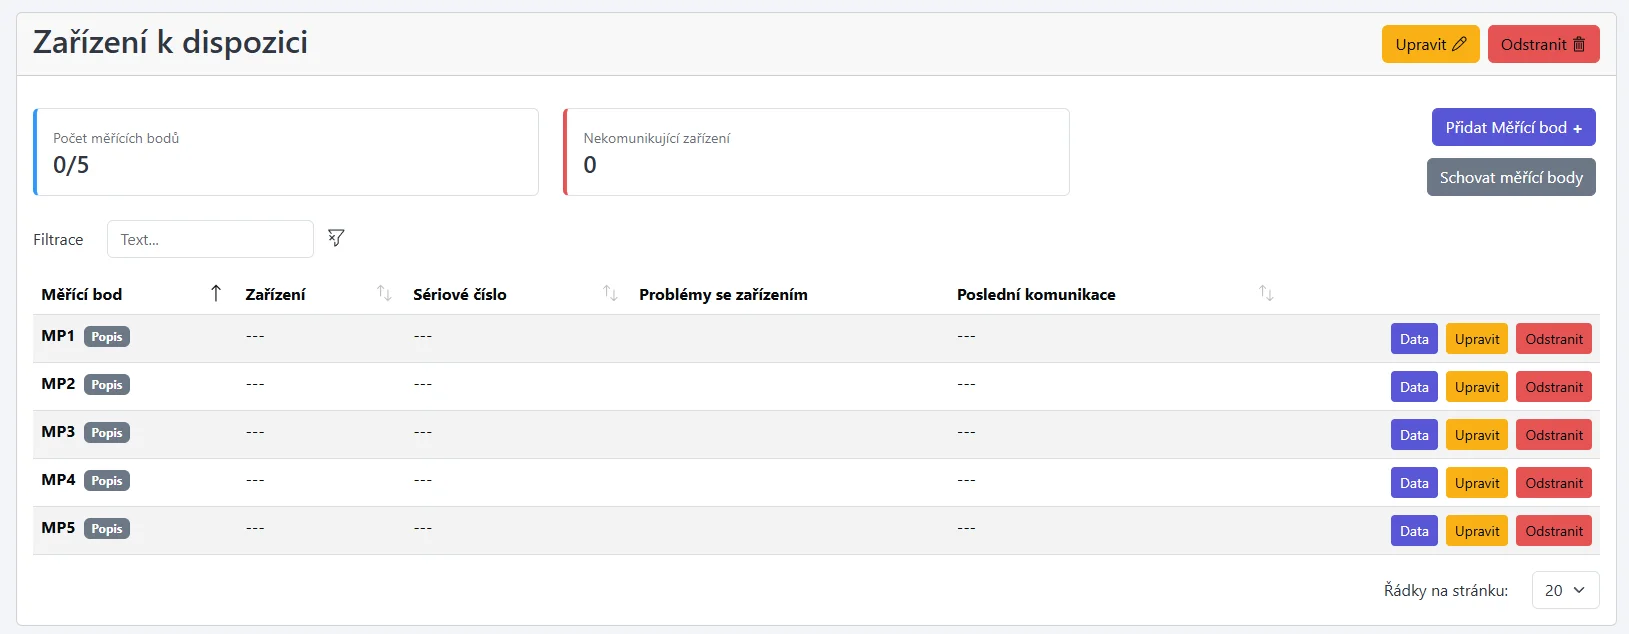Screen dimensions: 1629x634
Task: Open rows per page dropdown
Action: click(x=1565, y=590)
